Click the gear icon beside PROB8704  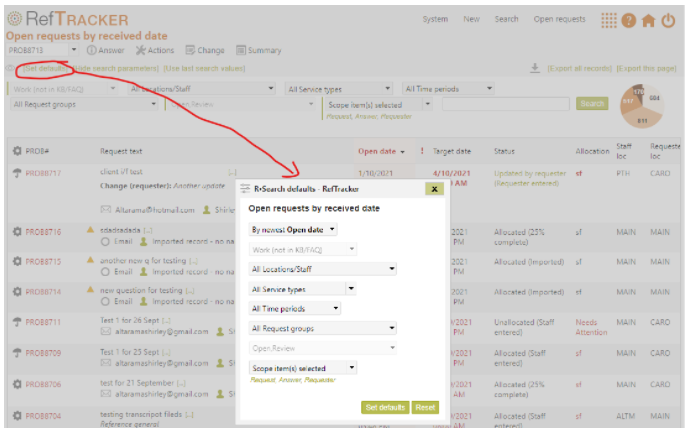point(17,416)
